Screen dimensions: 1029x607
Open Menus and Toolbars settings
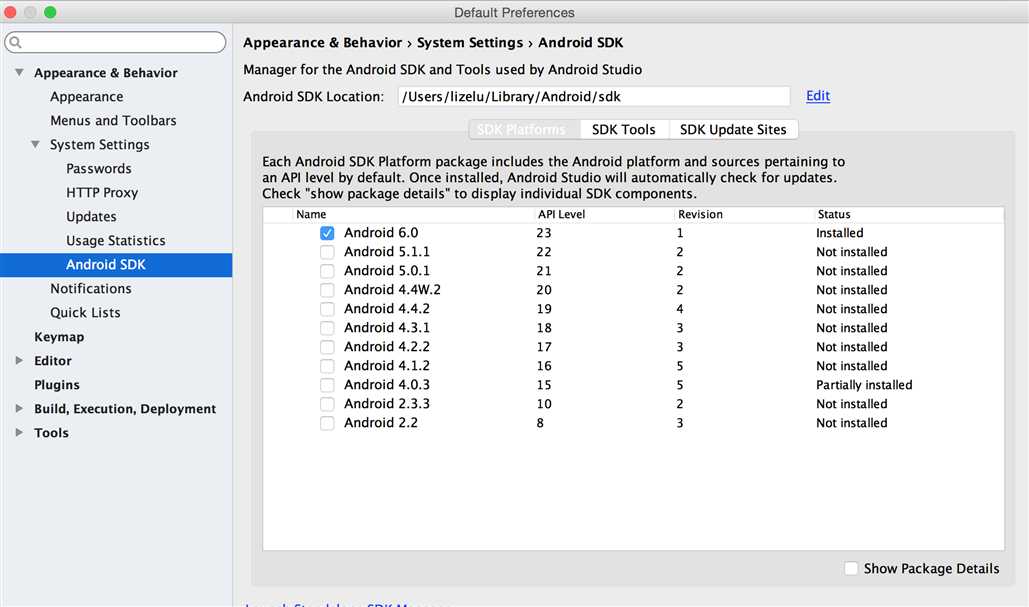pyautogui.click(x=114, y=121)
